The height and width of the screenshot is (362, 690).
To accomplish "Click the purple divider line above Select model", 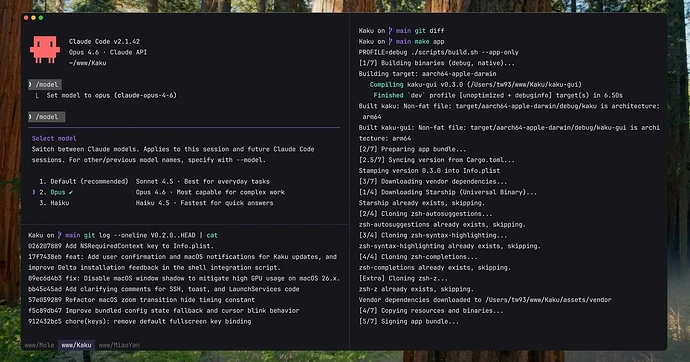I will coord(184,128).
